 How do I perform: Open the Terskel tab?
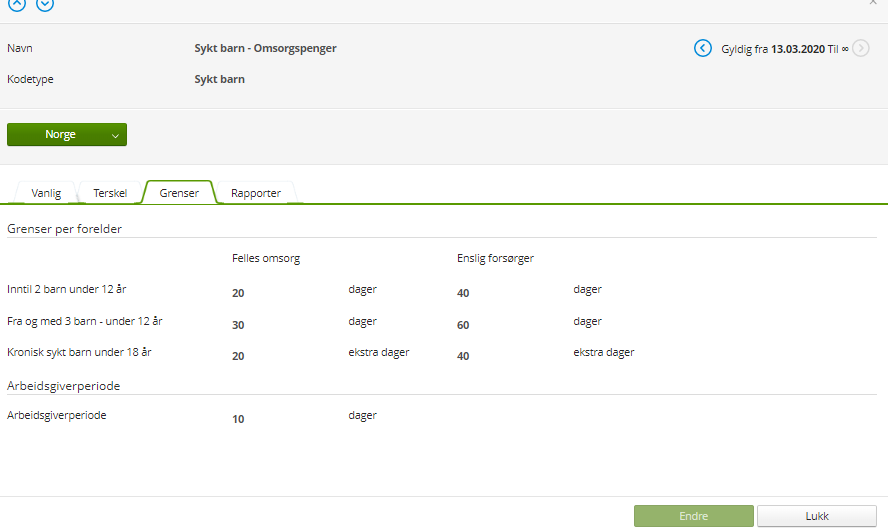pos(110,193)
